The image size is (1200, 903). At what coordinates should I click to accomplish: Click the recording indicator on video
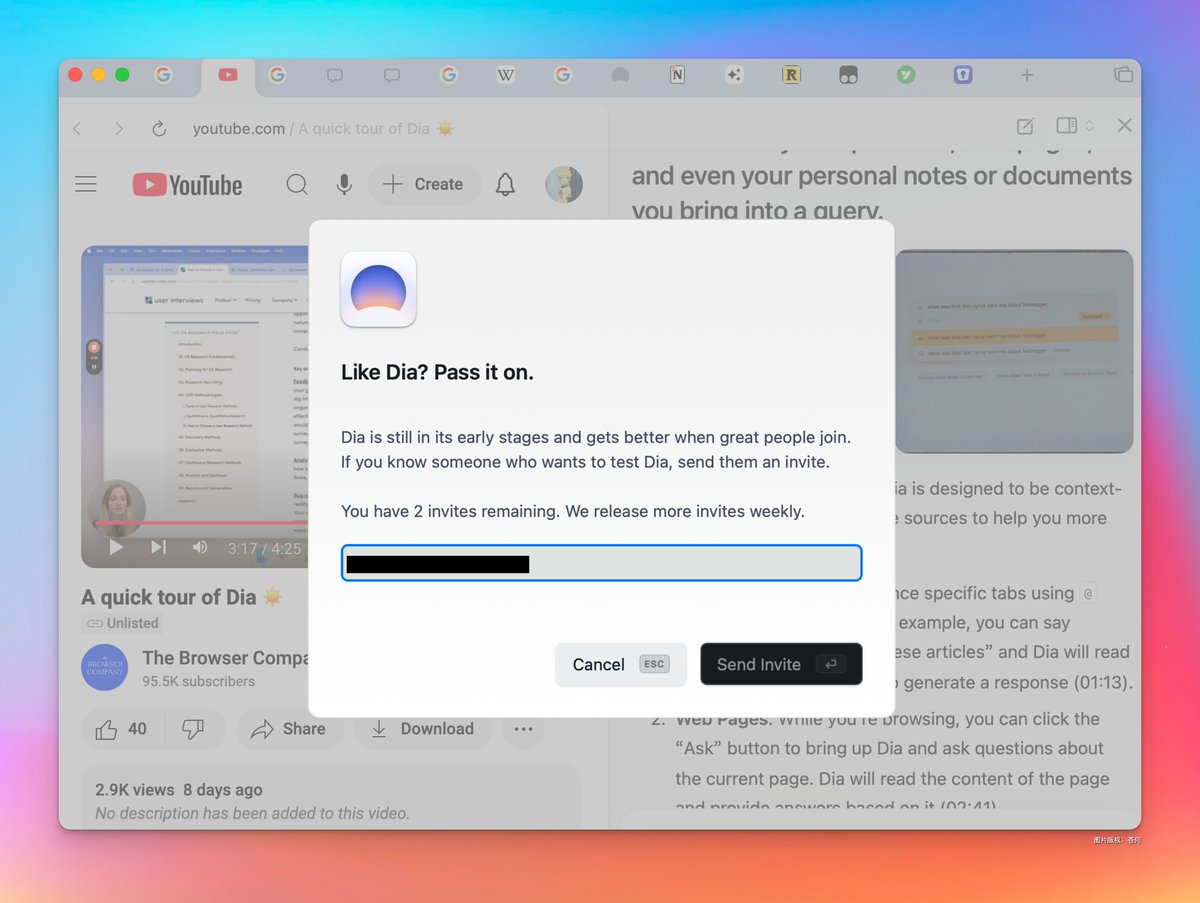(x=95, y=357)
